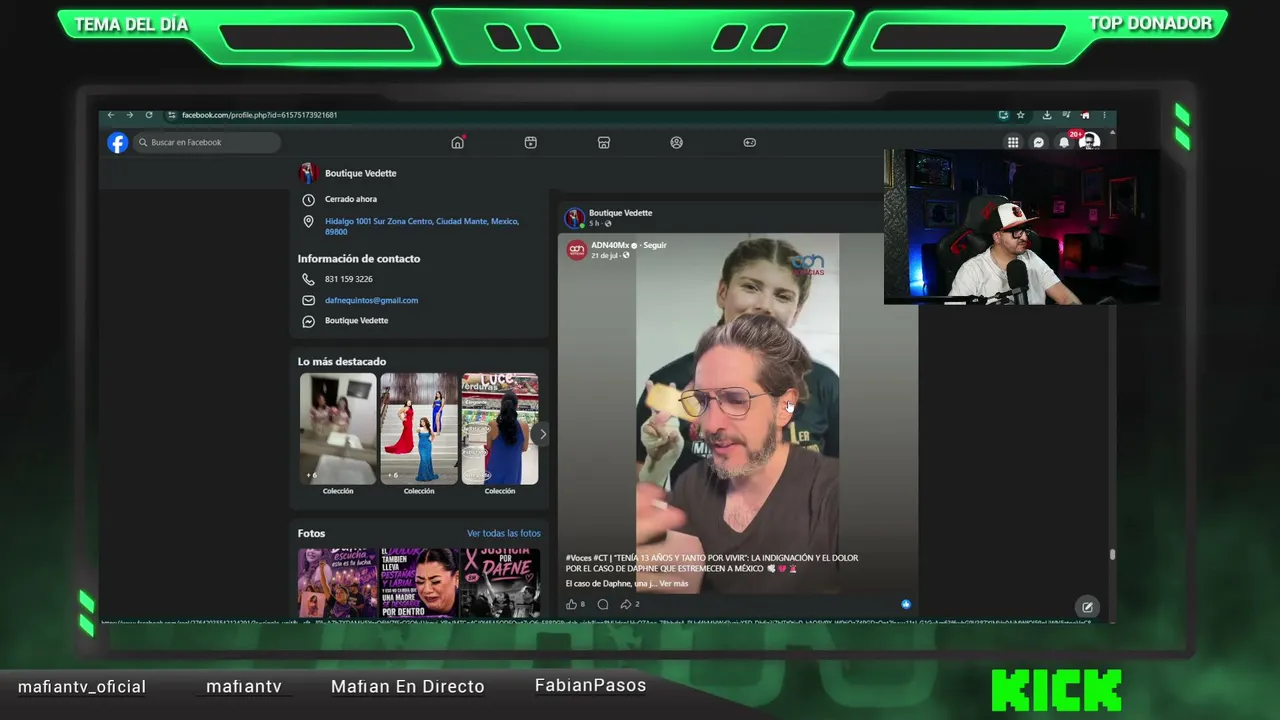Open the Facebook Reels/Video tab
Image resolution: width=1280 pixels, height=720 pixels.
(531, 142)
